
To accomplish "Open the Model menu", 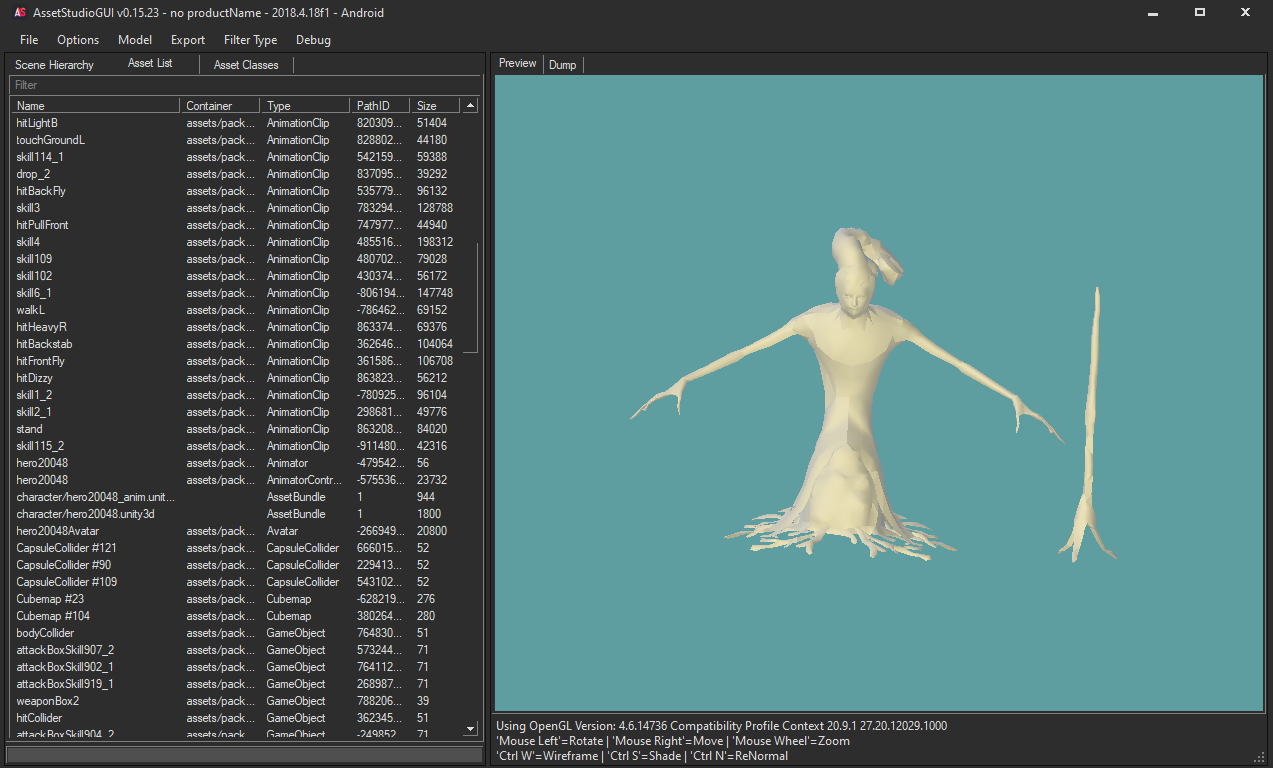I will 135,40.
